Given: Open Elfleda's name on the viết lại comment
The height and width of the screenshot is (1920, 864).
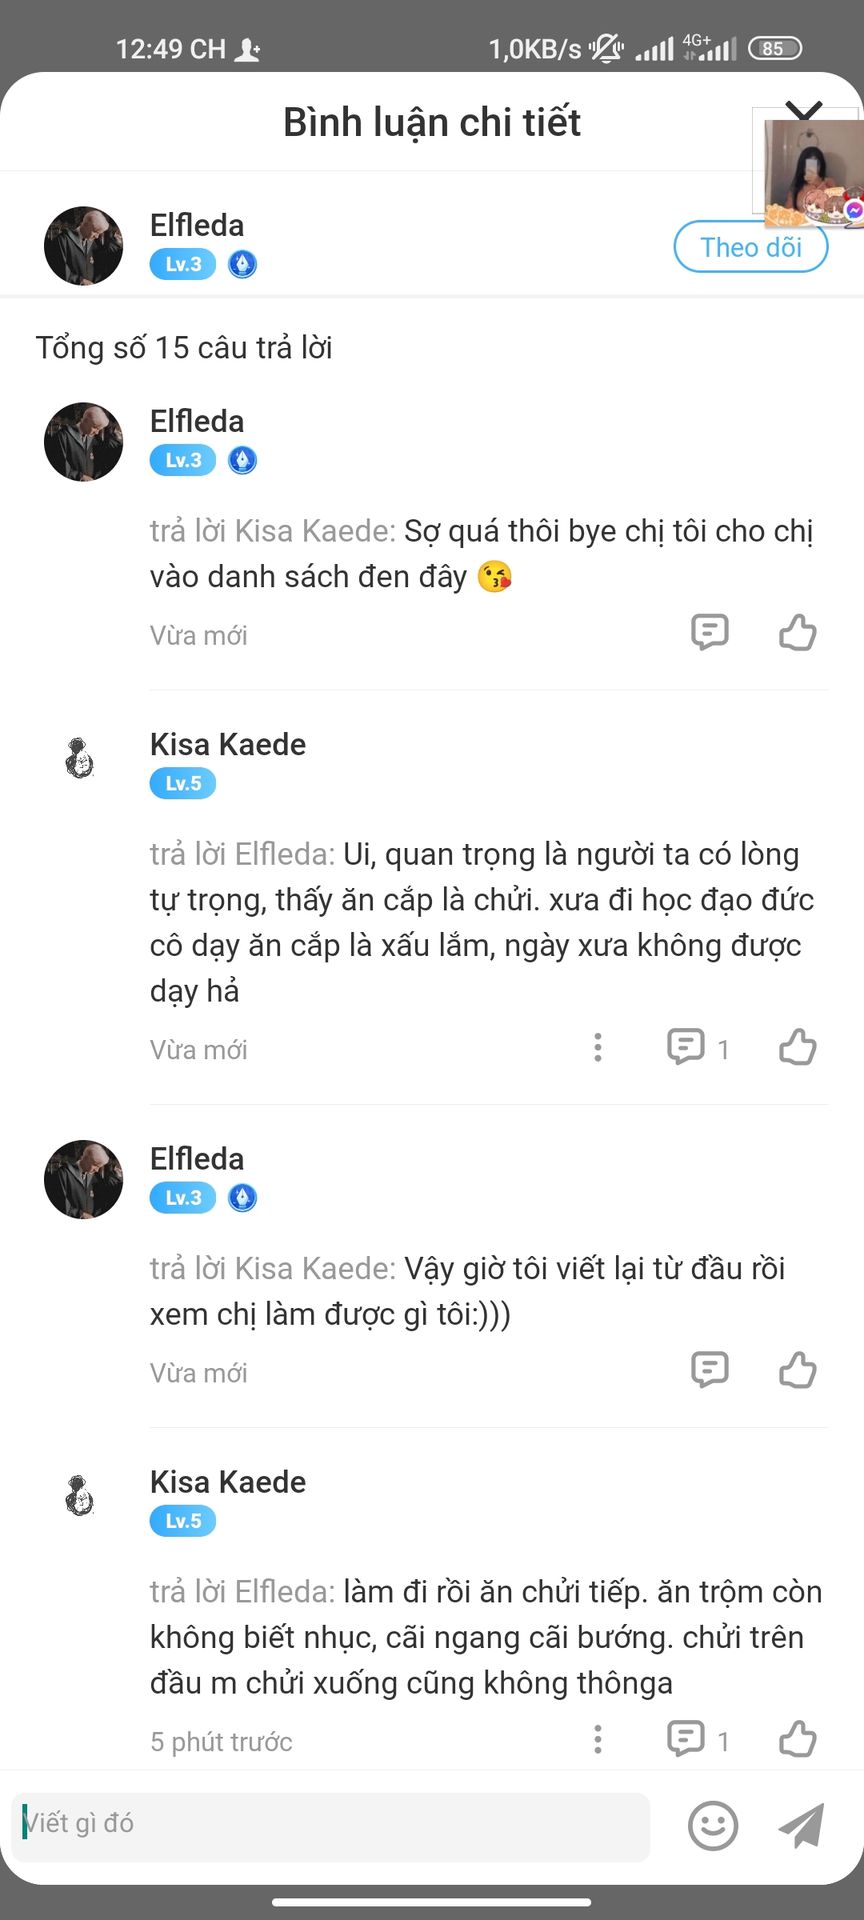Looking at the screenshot, I should coord(197,1158).
